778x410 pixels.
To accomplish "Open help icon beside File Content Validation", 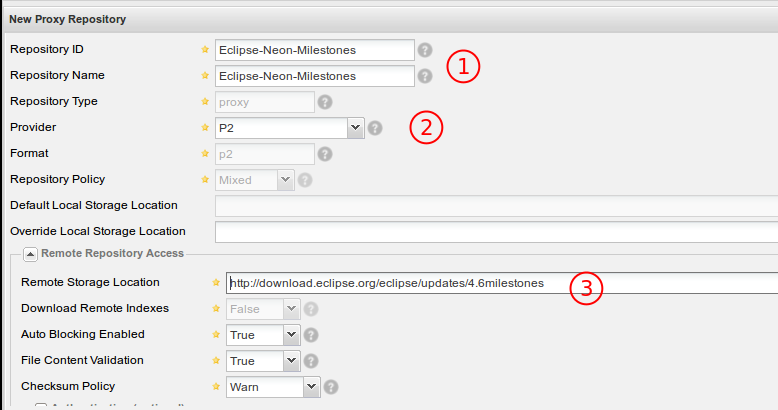I will pyautogui.click(x=311, y=361).
